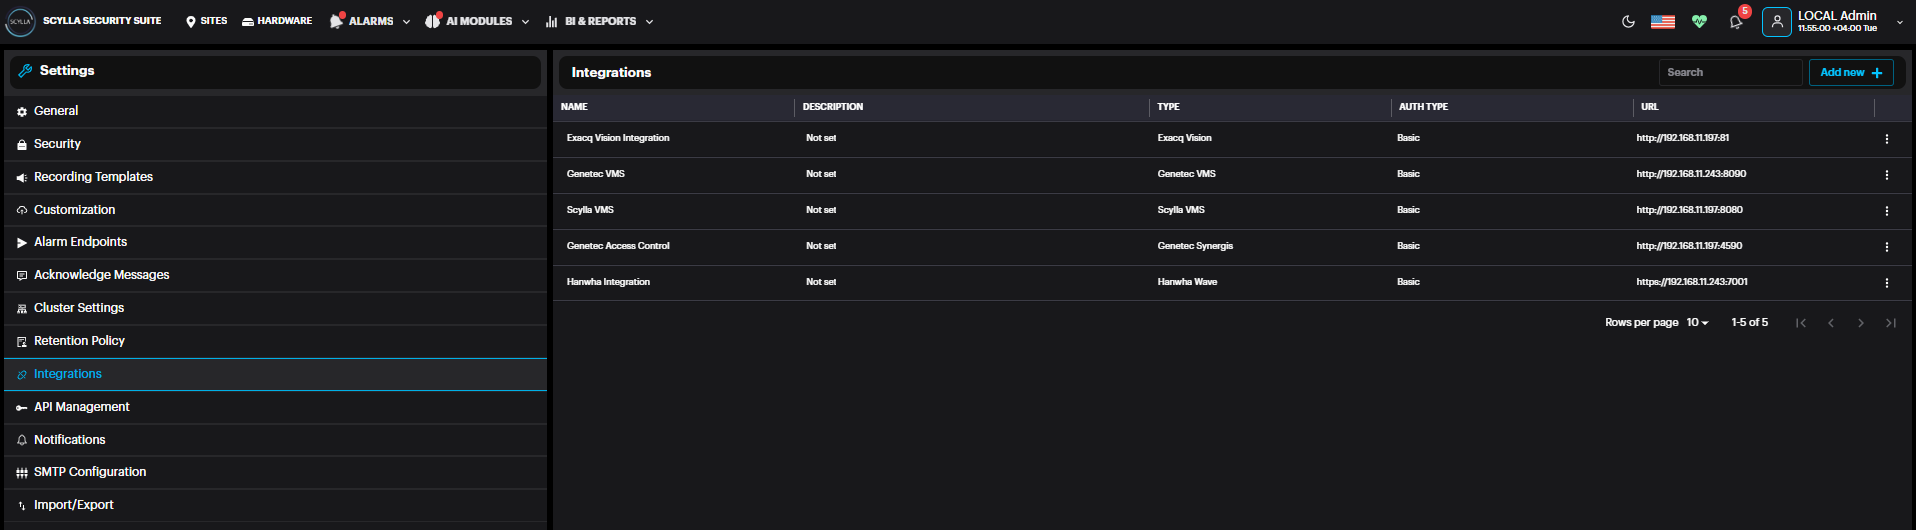The height and width of the screenshot is (530, 1916).
Task: Click the Scylla logo icon
Action: click(20, 21)
